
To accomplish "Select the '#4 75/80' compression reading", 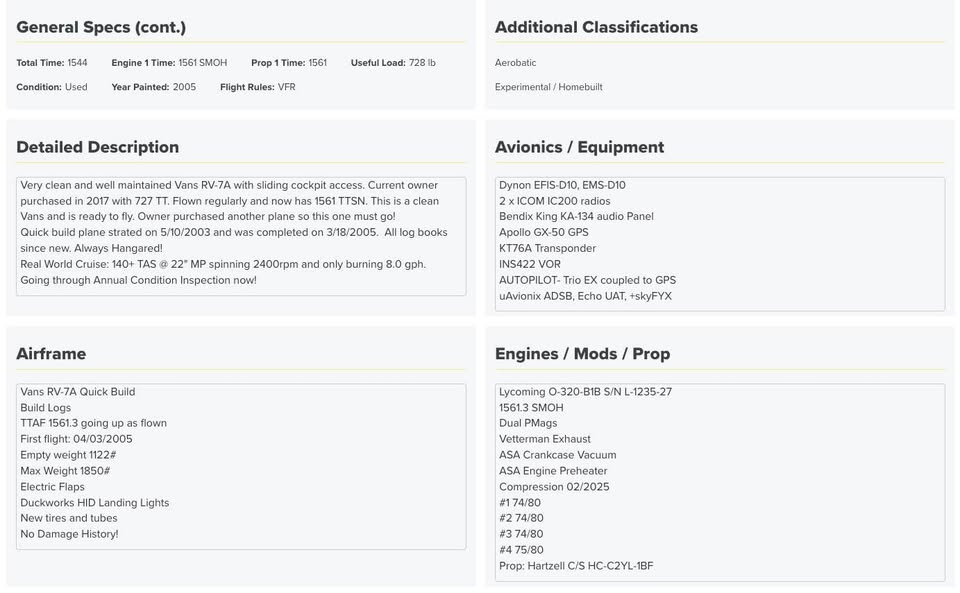I will (521, 550).
